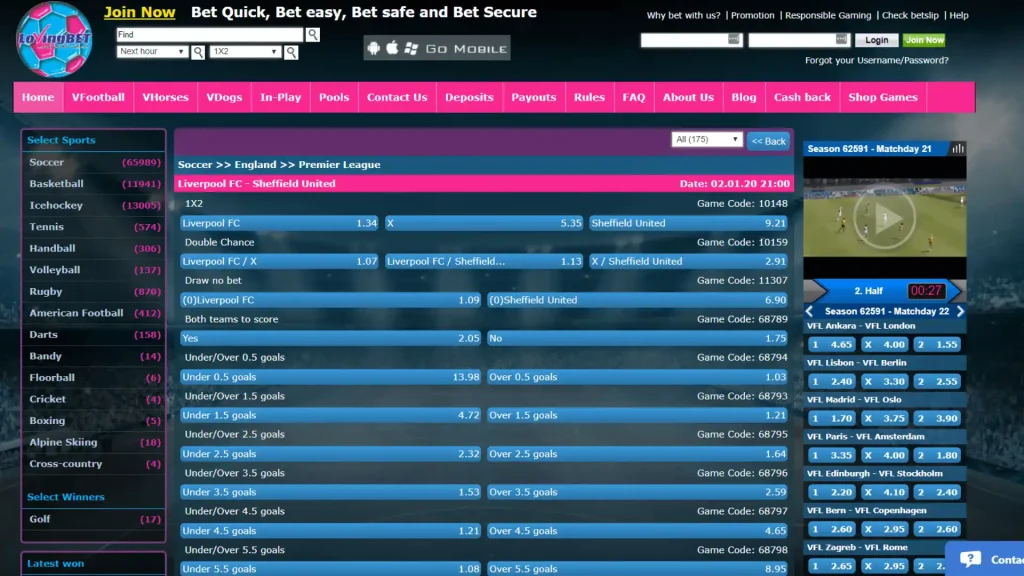Click the username input field
This screenshot has height=576, width=1024.
coord(692,40)
